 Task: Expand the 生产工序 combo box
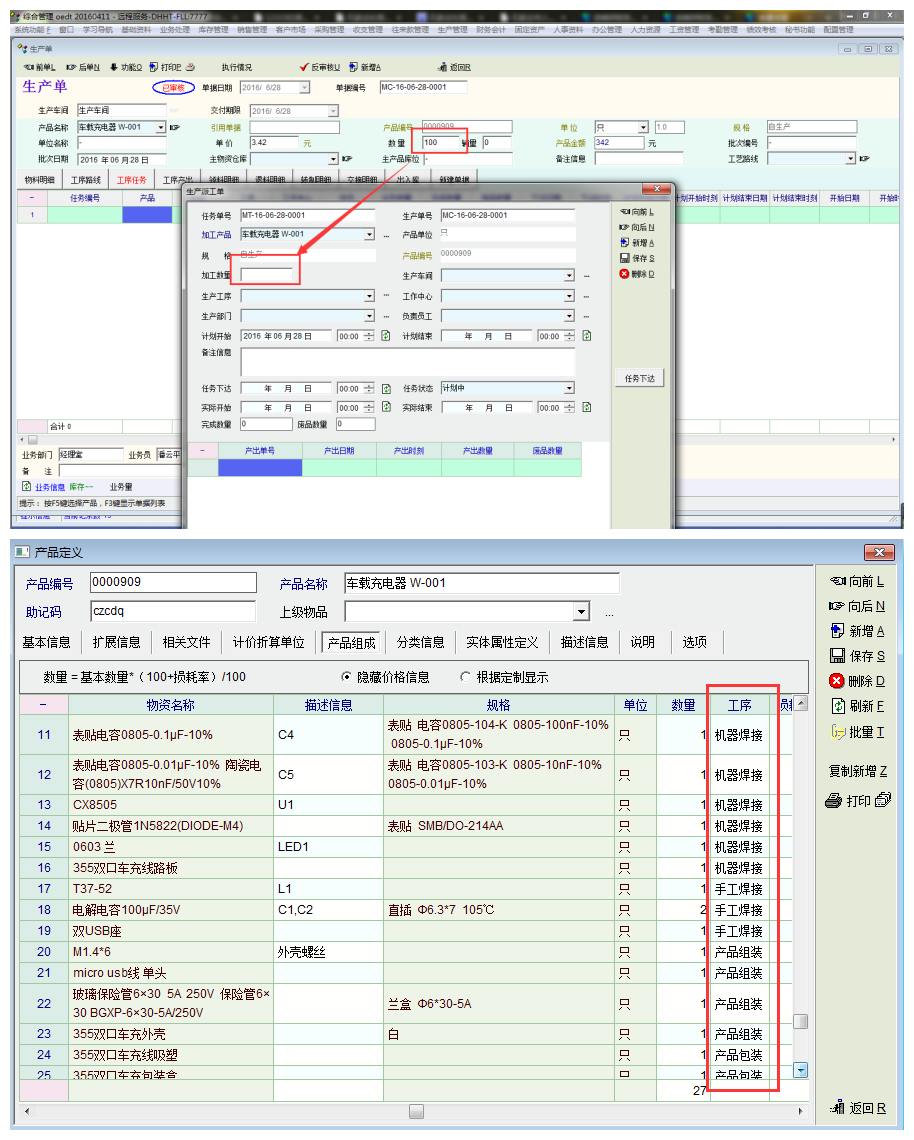369,296
